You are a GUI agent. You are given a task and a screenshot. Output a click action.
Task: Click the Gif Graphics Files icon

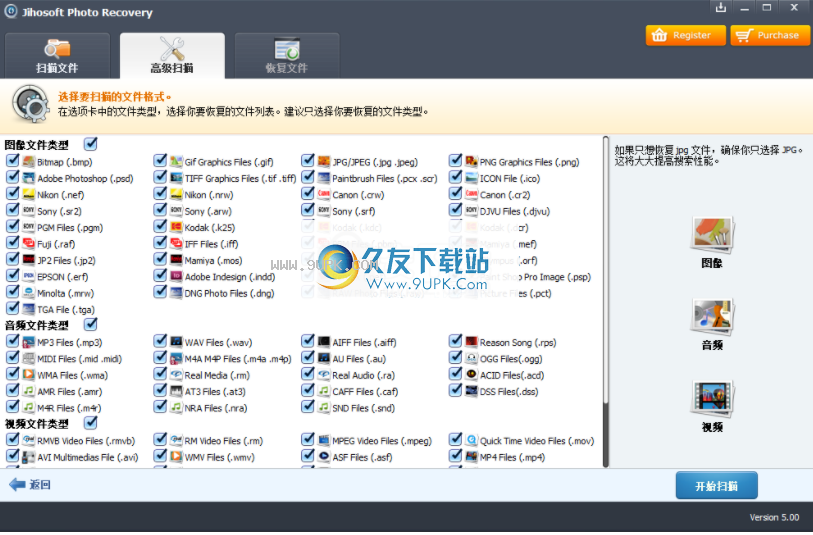[x=176, y=162]
